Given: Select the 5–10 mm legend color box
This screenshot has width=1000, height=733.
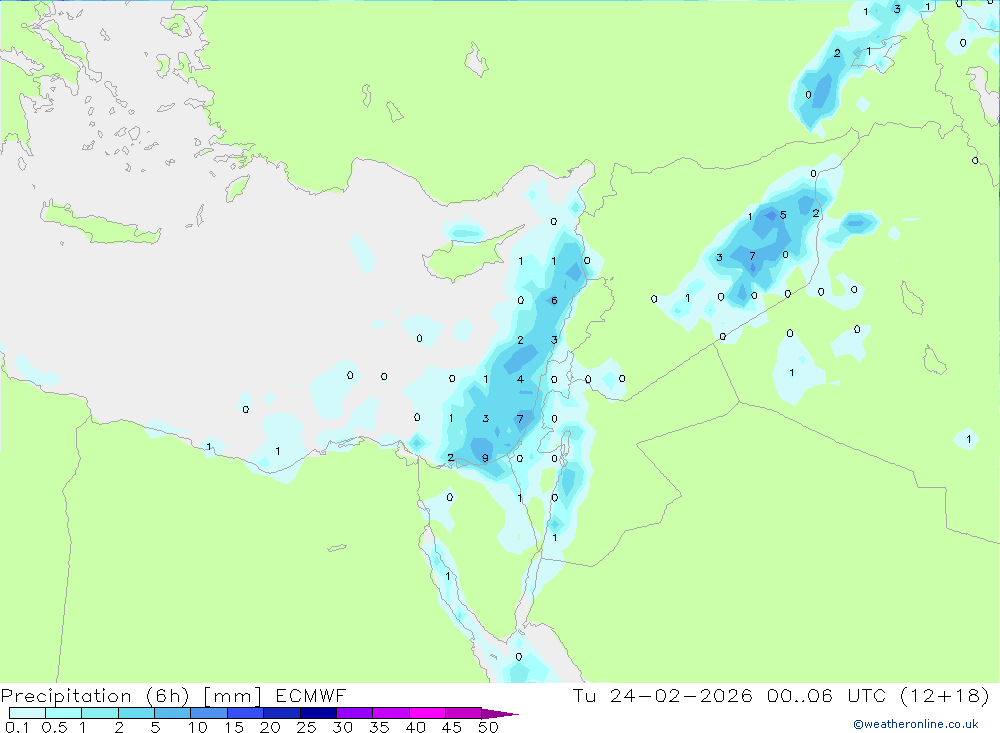Looking at the screenshot, I should [x=173, y=713].
